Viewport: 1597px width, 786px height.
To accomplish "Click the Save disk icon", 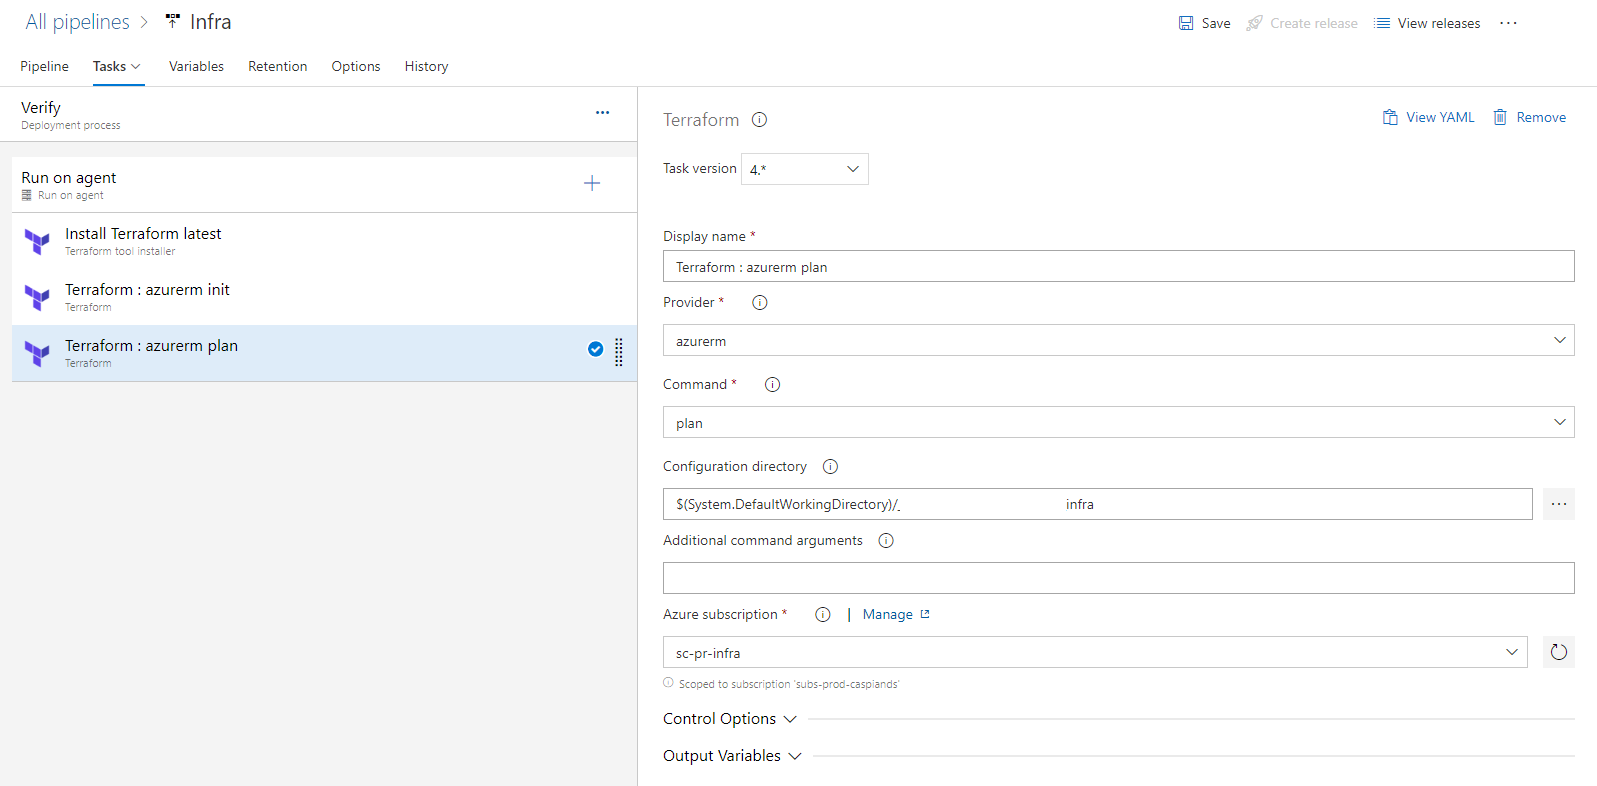I will [1186, 23].
